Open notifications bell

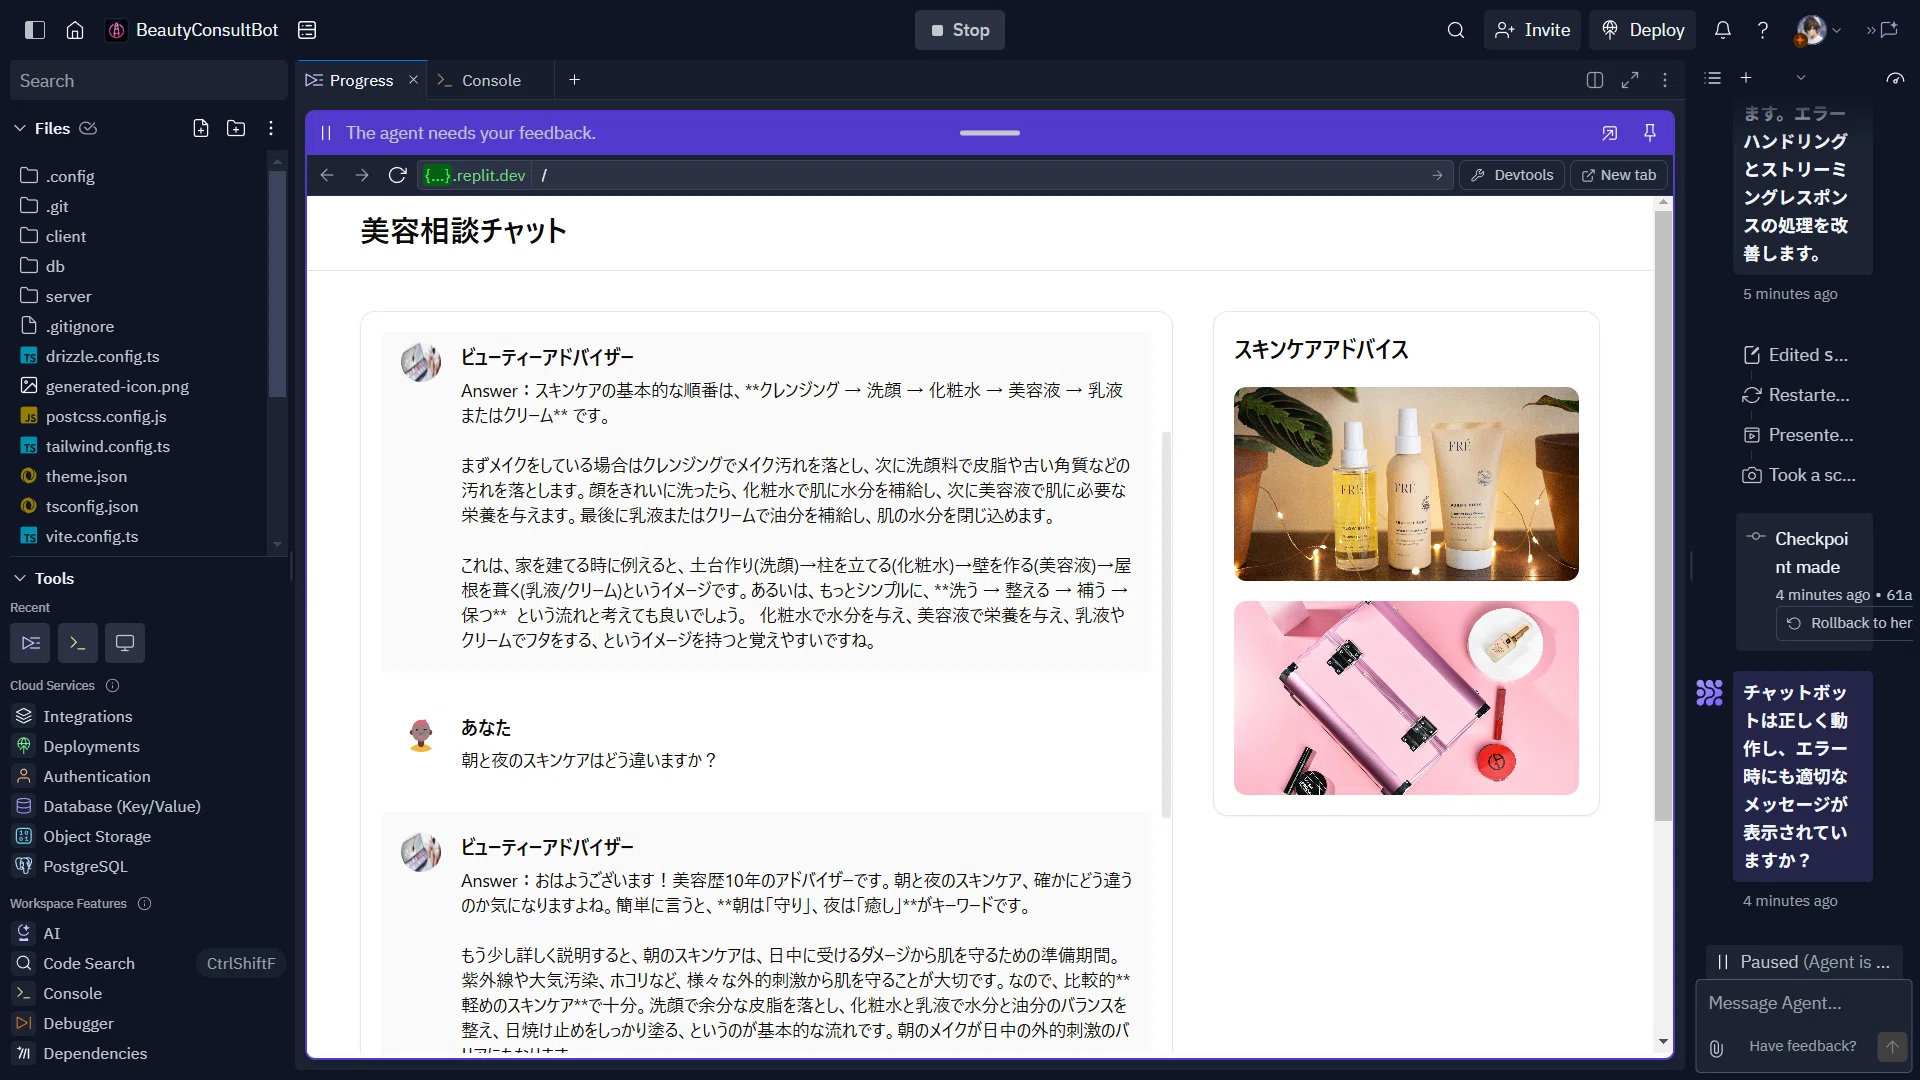coord(1723,30)
